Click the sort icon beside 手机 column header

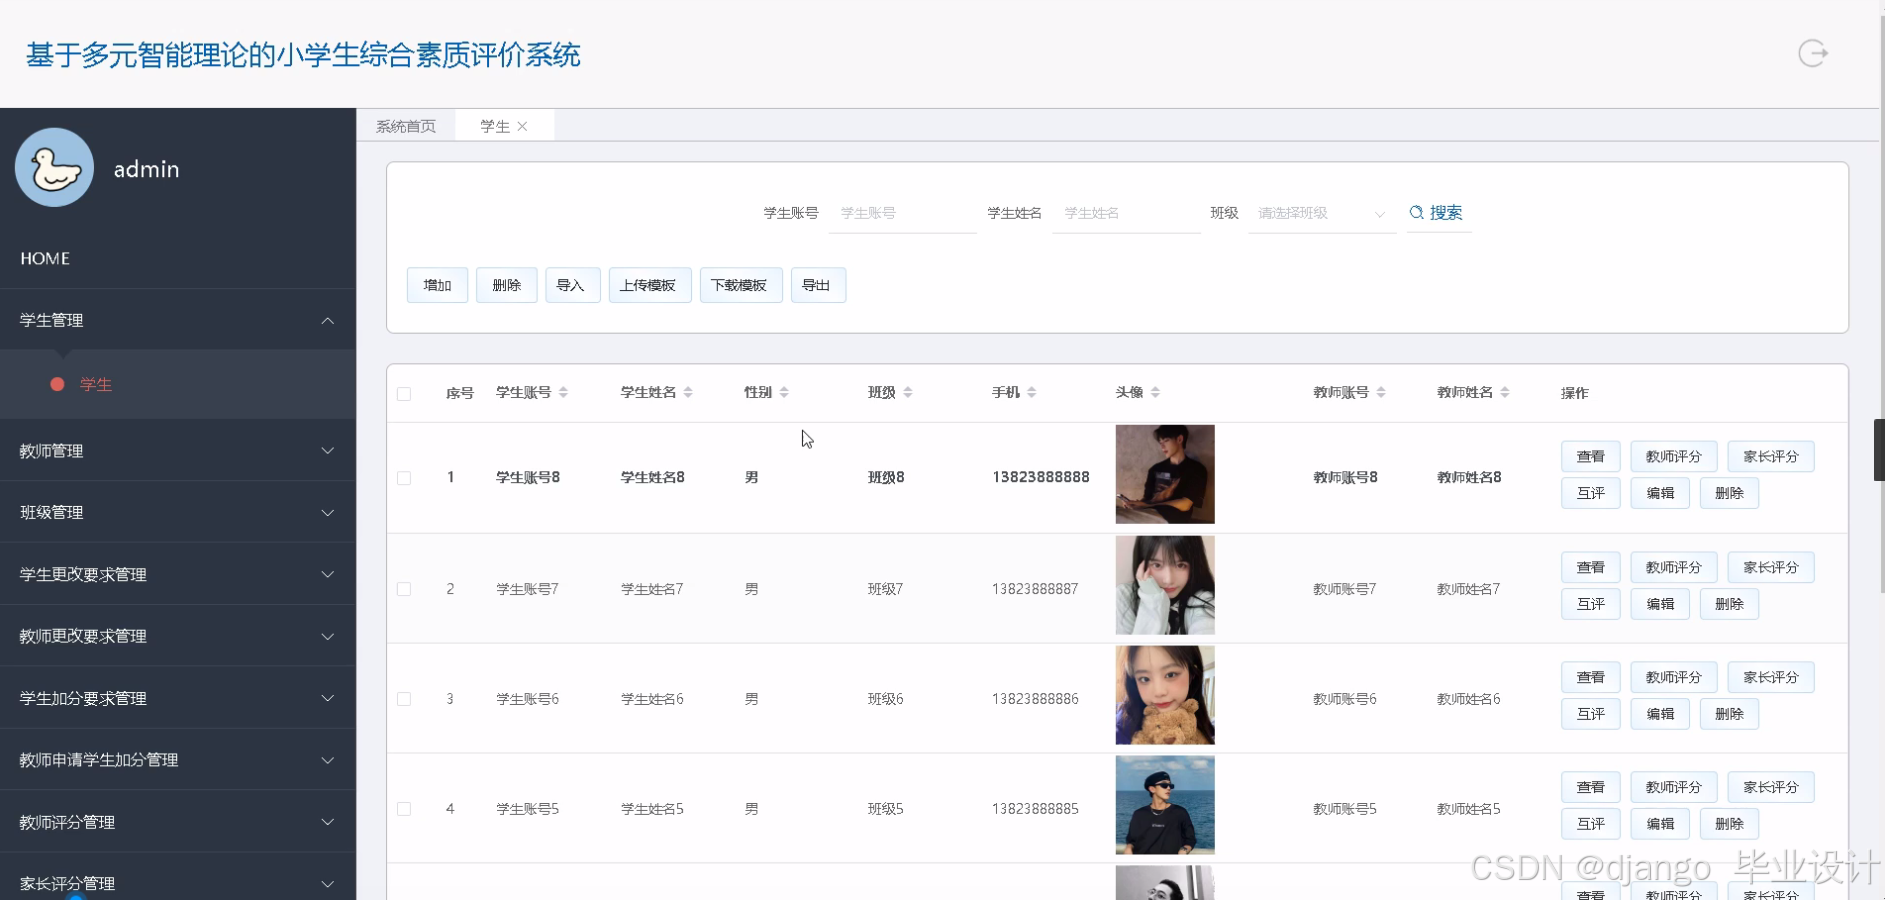[x=1032, y=392]
